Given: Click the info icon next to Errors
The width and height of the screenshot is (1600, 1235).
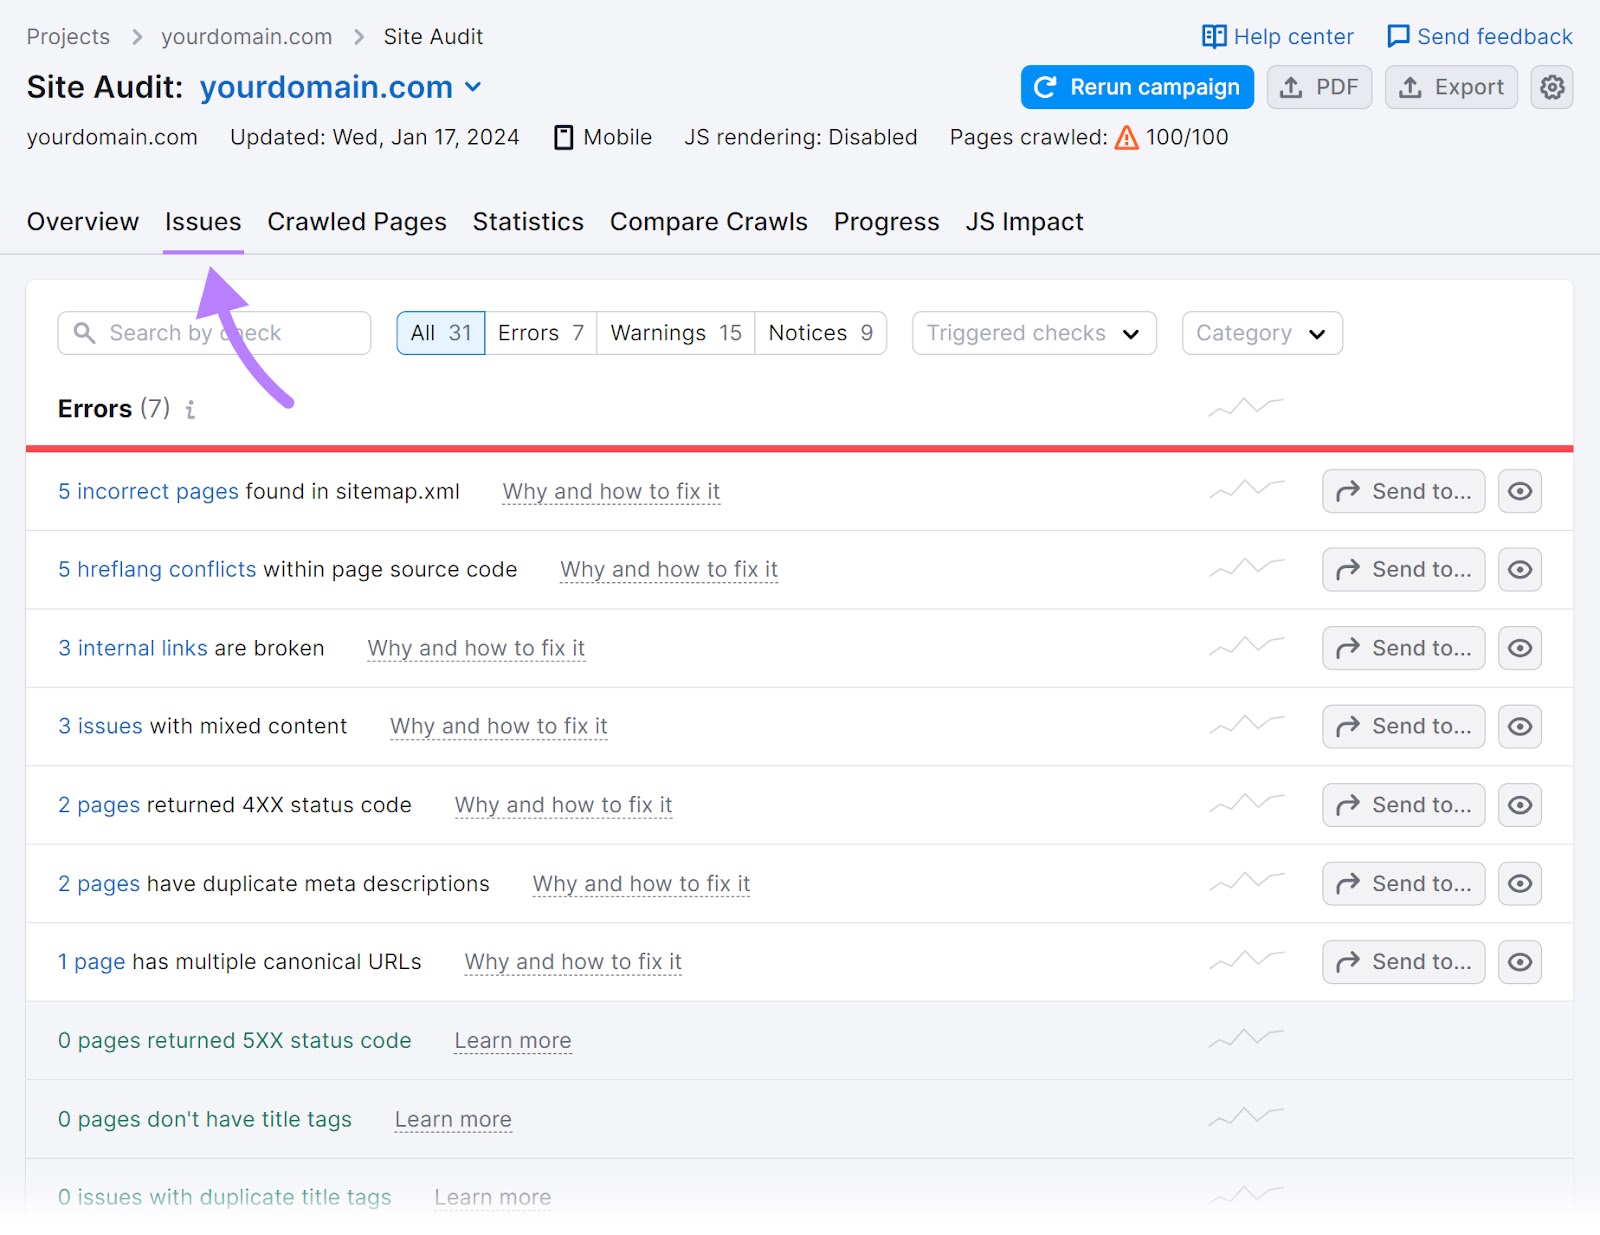Looking at the screenshot, I should [x=190, y=409].
